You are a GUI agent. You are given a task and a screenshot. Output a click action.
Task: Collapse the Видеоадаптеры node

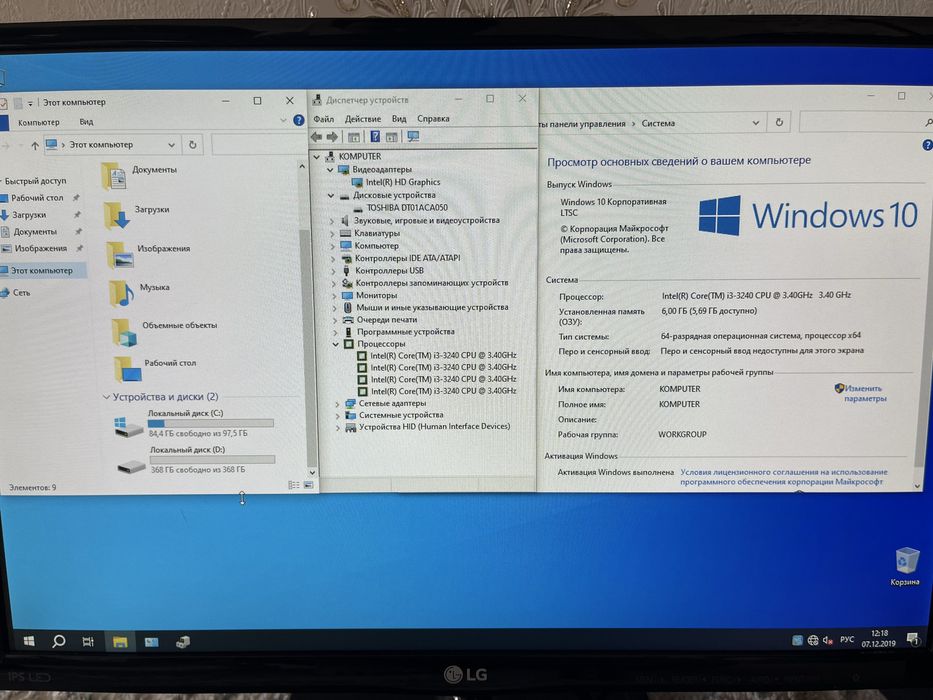pyautogui.click(x=330, y=170)
